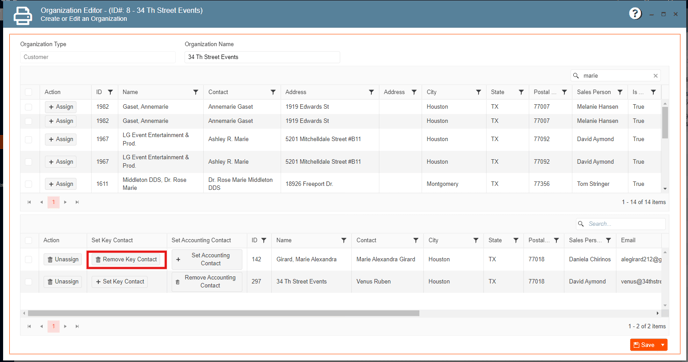Viewport: 688px width, 362px height.
Task: Click the Organization Name input field
Action: pos(262,57)
